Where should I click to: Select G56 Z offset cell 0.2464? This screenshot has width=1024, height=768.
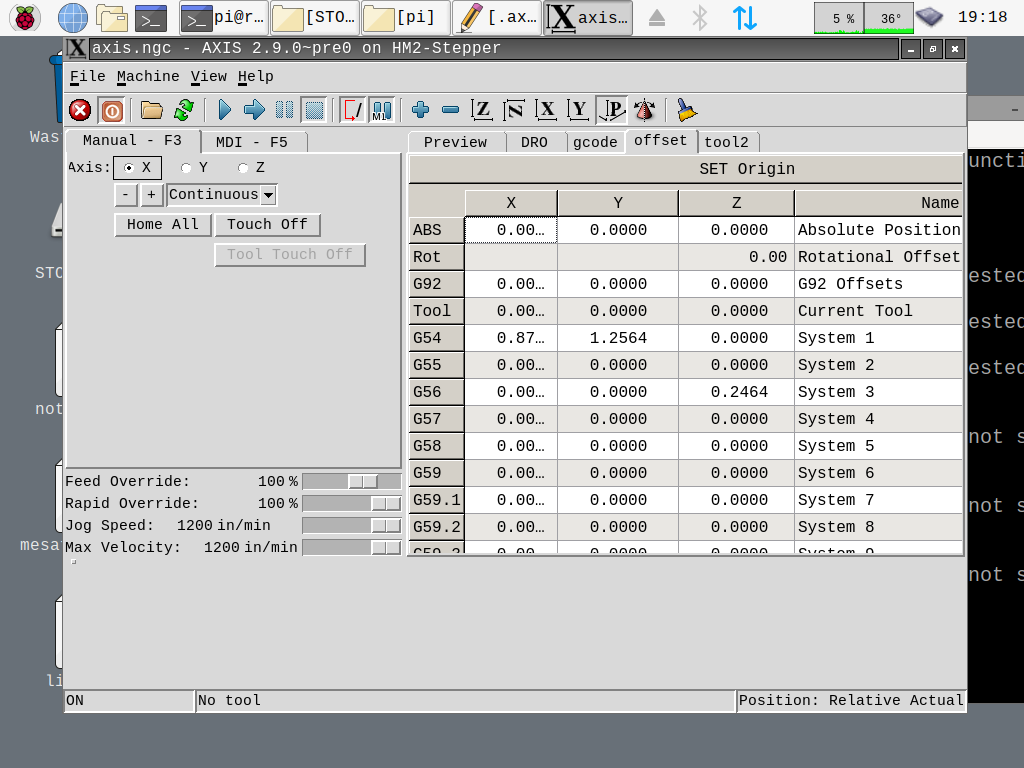[737, 392]
